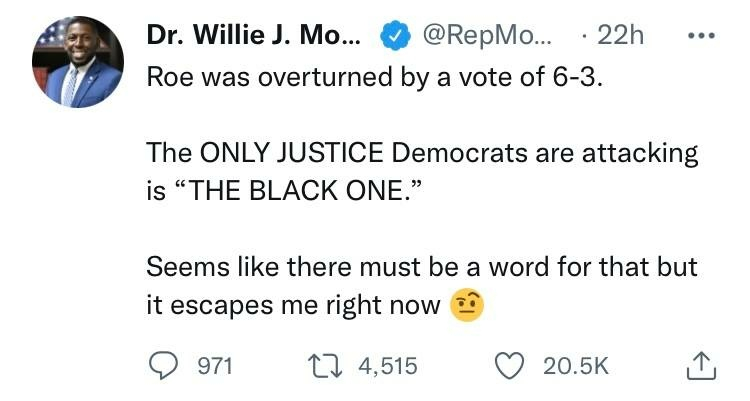Open the 22h timestamp link
750x401 pixels.
click(620, 37)
